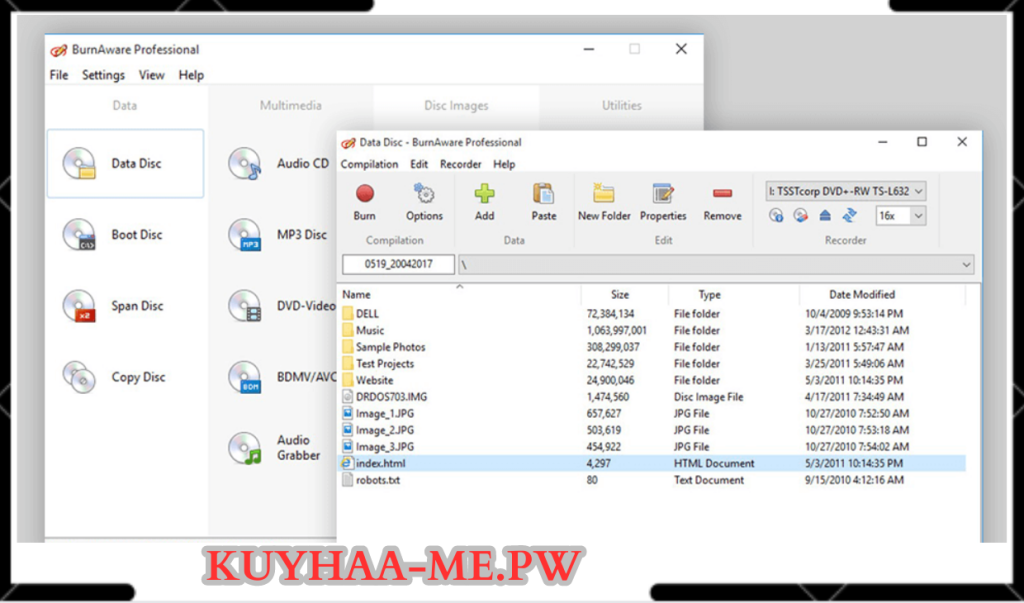
Task: Click size value 1,063,997,001
Action: pos(616,331)
